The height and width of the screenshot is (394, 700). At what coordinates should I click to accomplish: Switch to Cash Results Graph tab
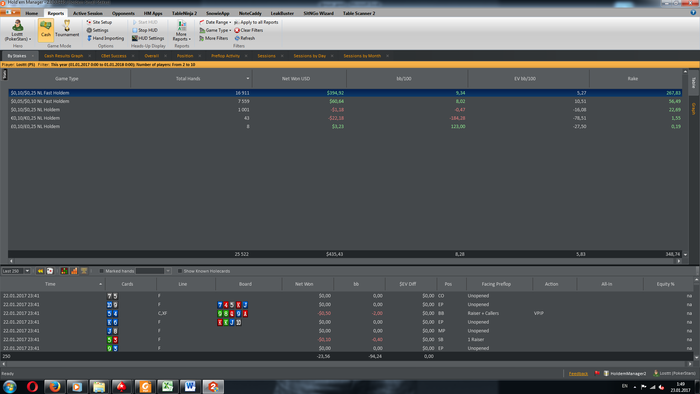(63, 56)
